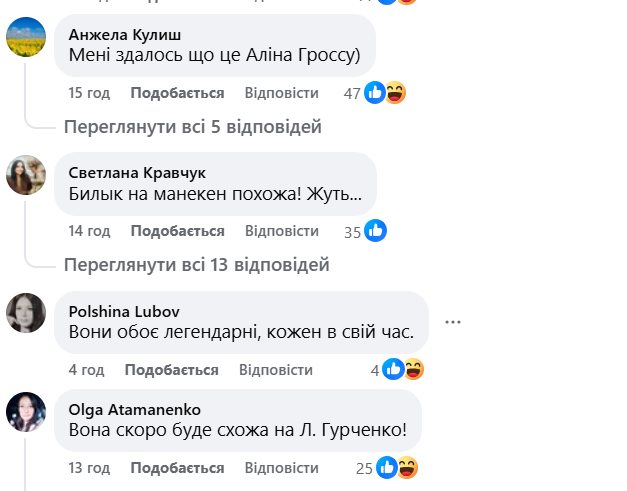This screenshot has height=491, width=627.
Task: Expand all 13 replies to Светлана Кравчук
Action: (x=196, y=265)
